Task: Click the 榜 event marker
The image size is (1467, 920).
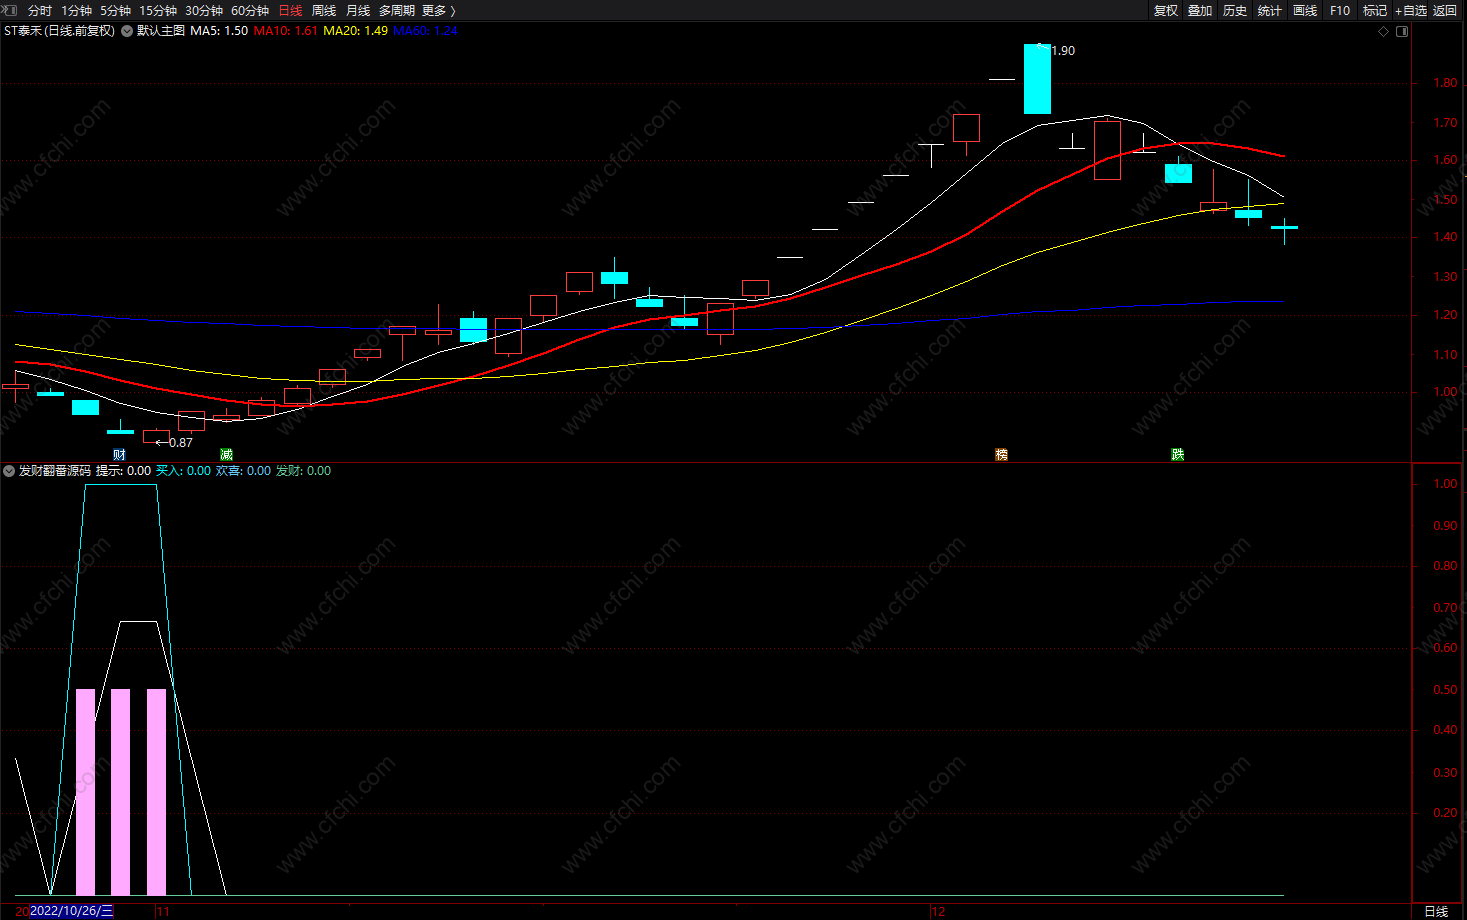Action: tap(1002, 455)
